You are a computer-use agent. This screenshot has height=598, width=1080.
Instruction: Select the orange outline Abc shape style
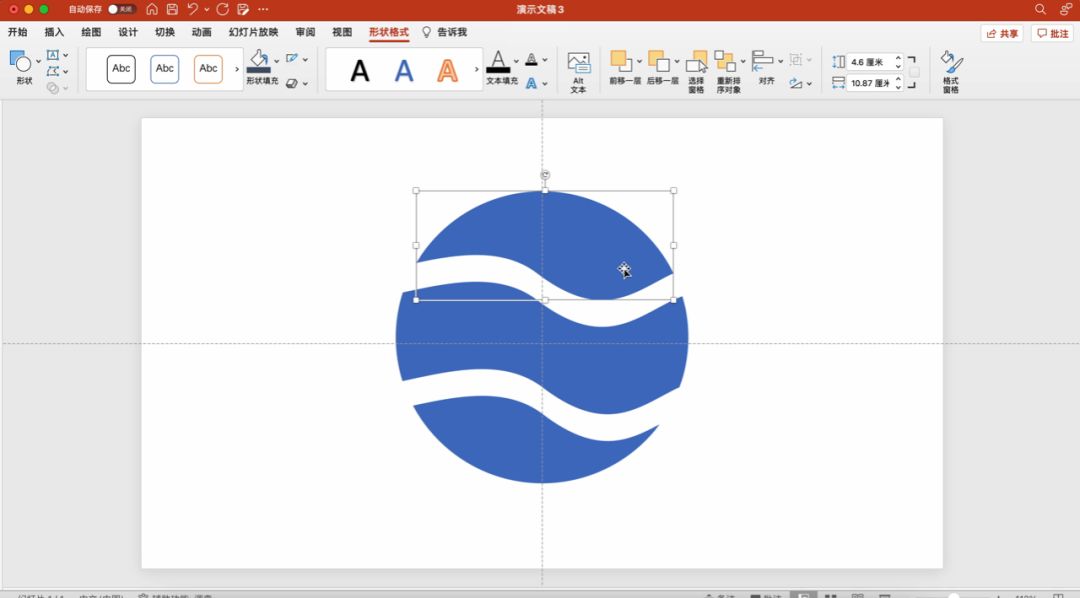(208, 69)
